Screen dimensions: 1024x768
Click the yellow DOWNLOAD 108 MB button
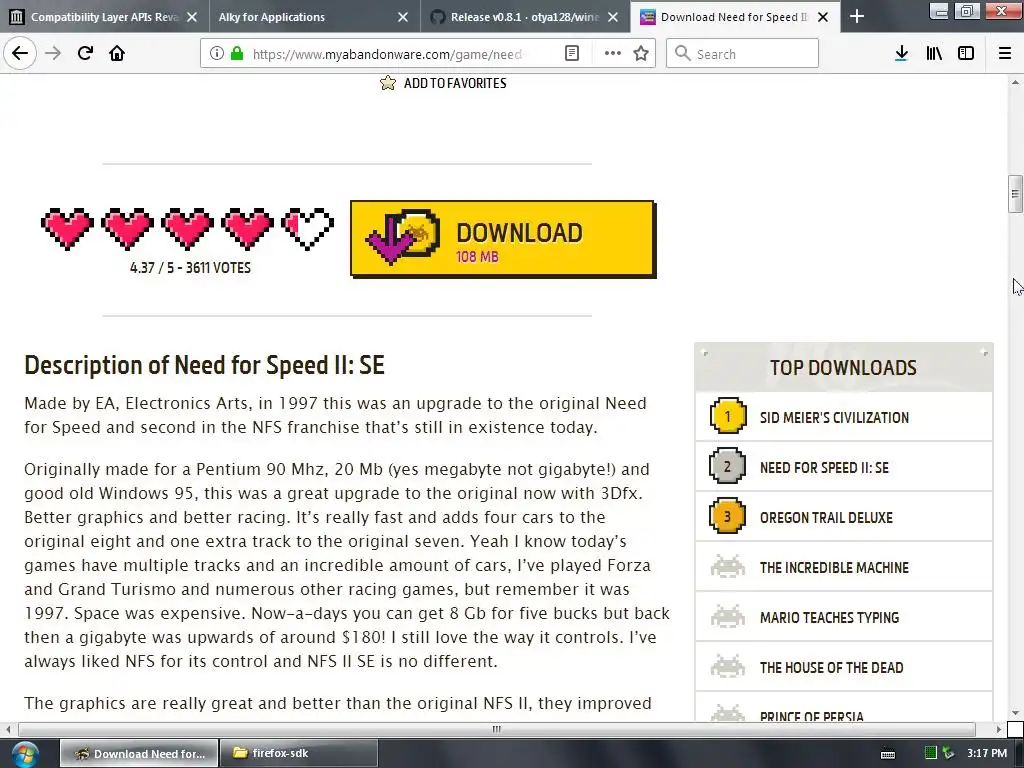point(503,239)
